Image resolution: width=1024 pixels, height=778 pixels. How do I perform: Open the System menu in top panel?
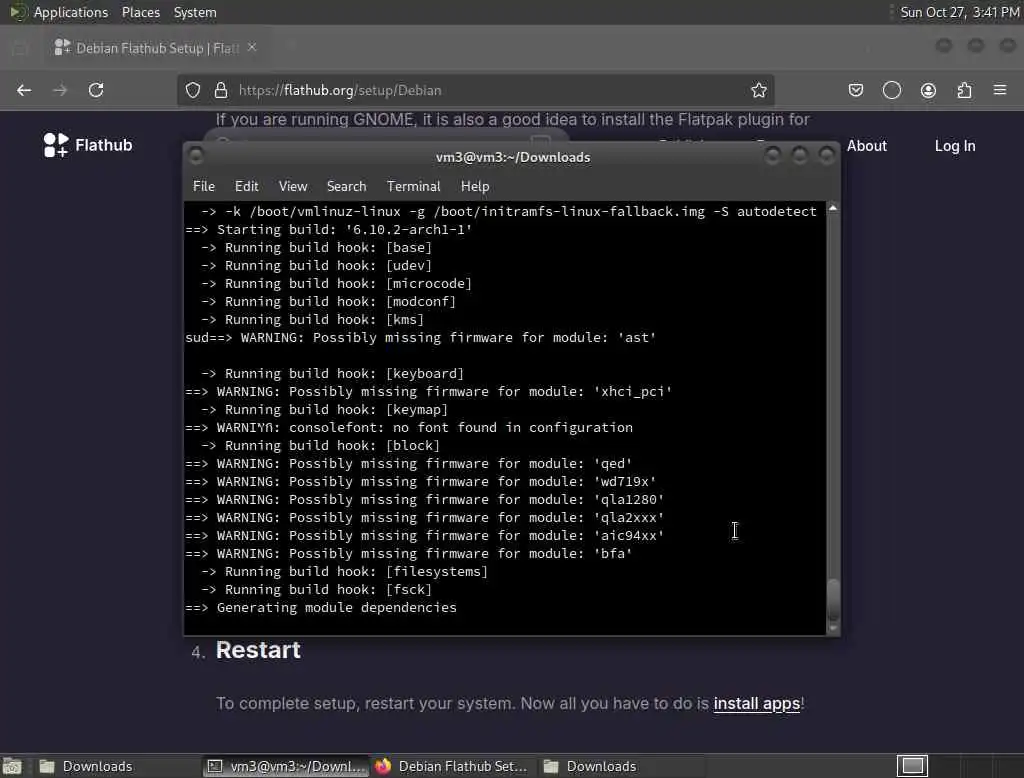[195, 12]
